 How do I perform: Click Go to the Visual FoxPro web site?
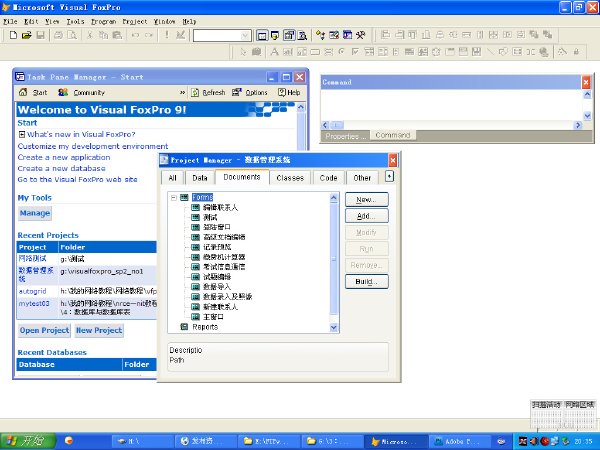point(77,179)
